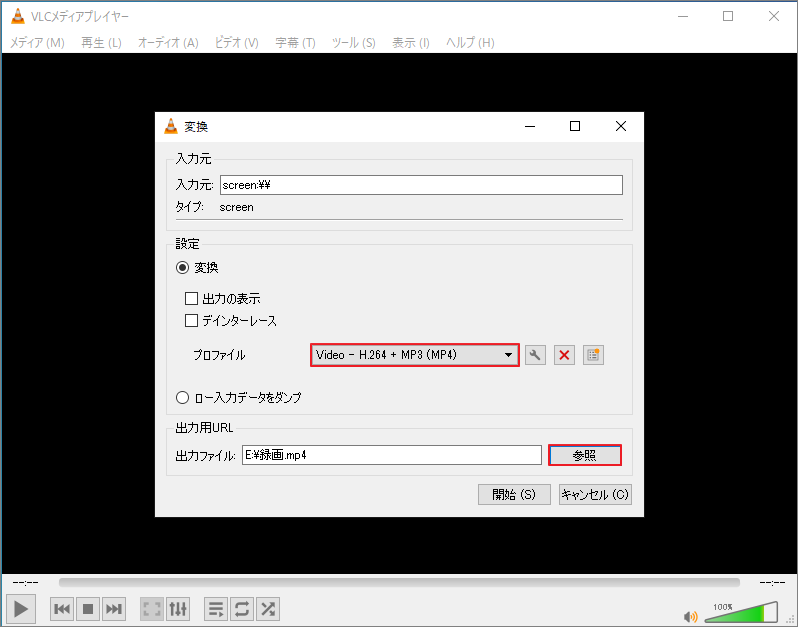Adjust the volume slider at 100%
This screenshot has height=627, width=798.
pyautogui.click(x=742, y=613)
